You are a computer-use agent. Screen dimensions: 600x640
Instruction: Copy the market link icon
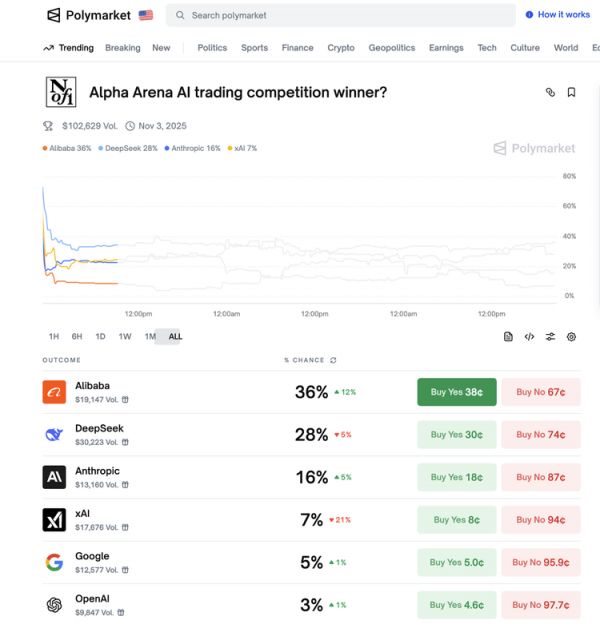coord(550,92)
